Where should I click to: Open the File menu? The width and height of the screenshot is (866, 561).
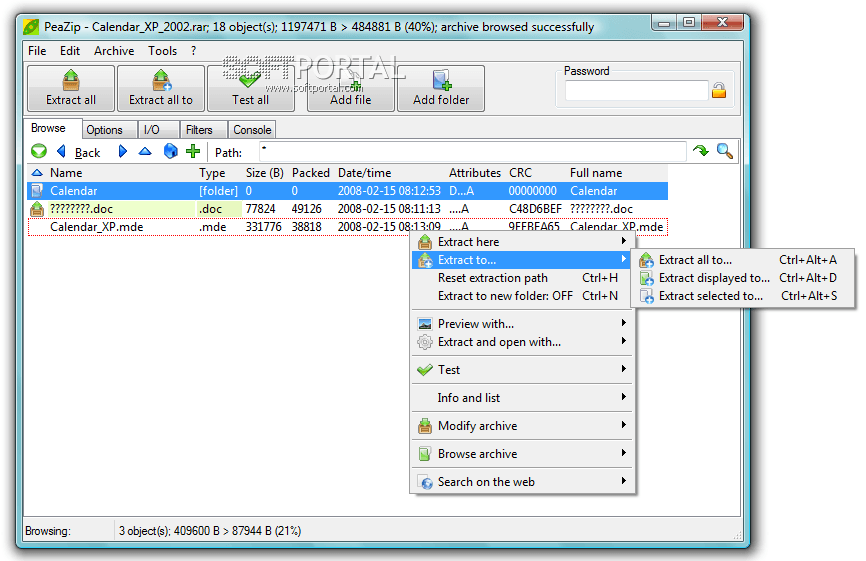pos(37,51)
